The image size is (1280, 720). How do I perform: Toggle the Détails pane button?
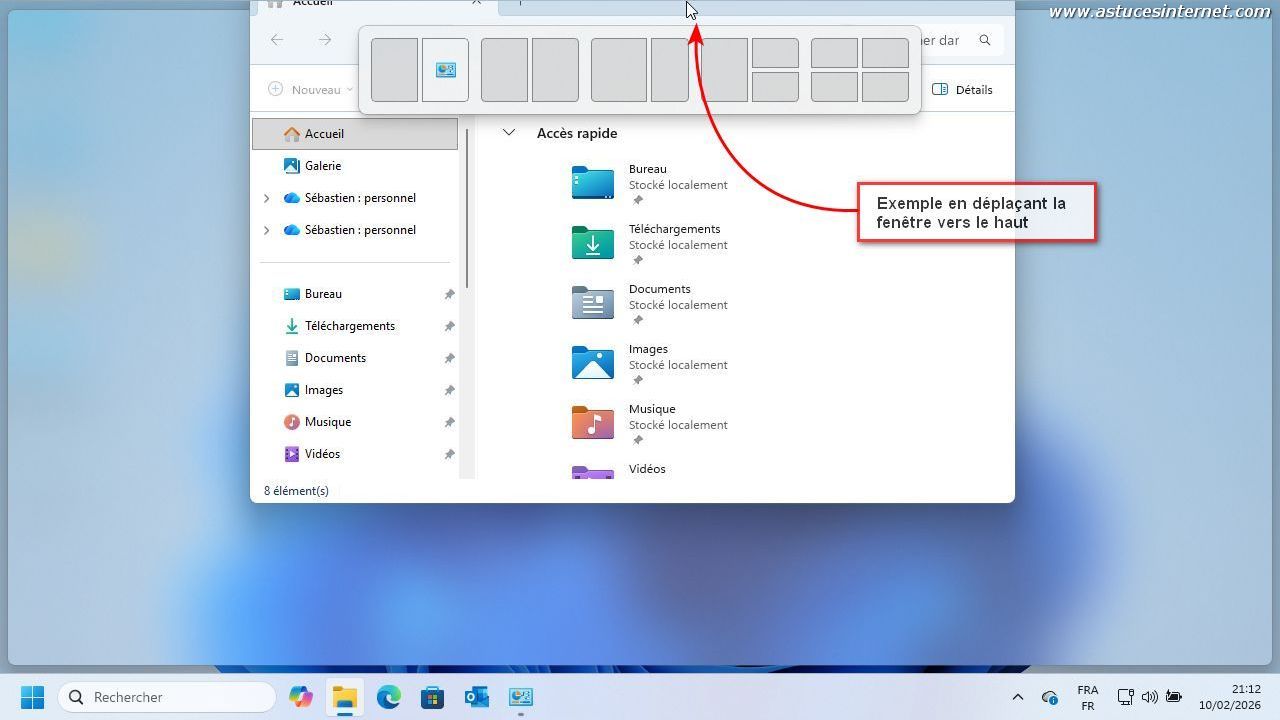962,90
